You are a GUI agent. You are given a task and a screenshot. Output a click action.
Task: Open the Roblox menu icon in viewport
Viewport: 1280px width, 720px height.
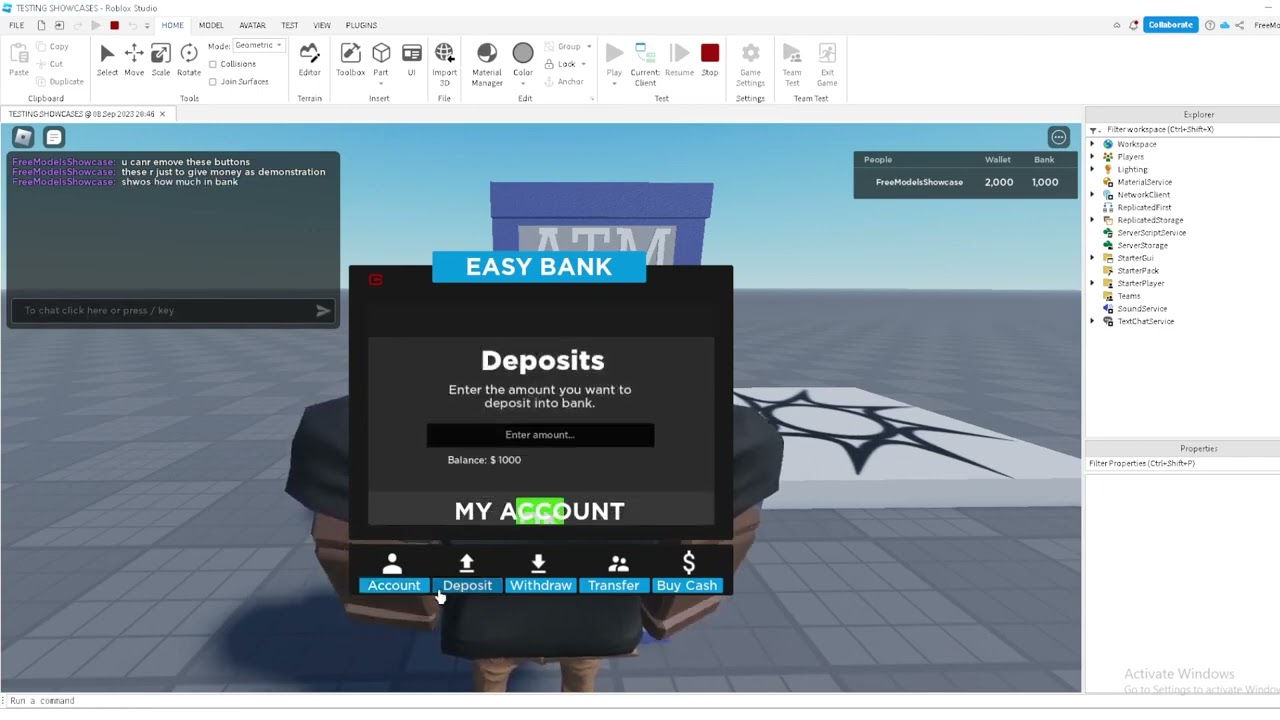point(23,137)
